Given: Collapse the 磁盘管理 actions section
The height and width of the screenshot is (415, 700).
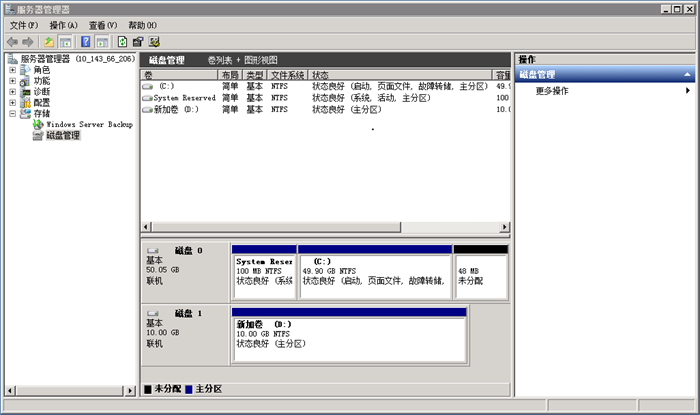Looking at the screenshot, I should tap(687, 75).
